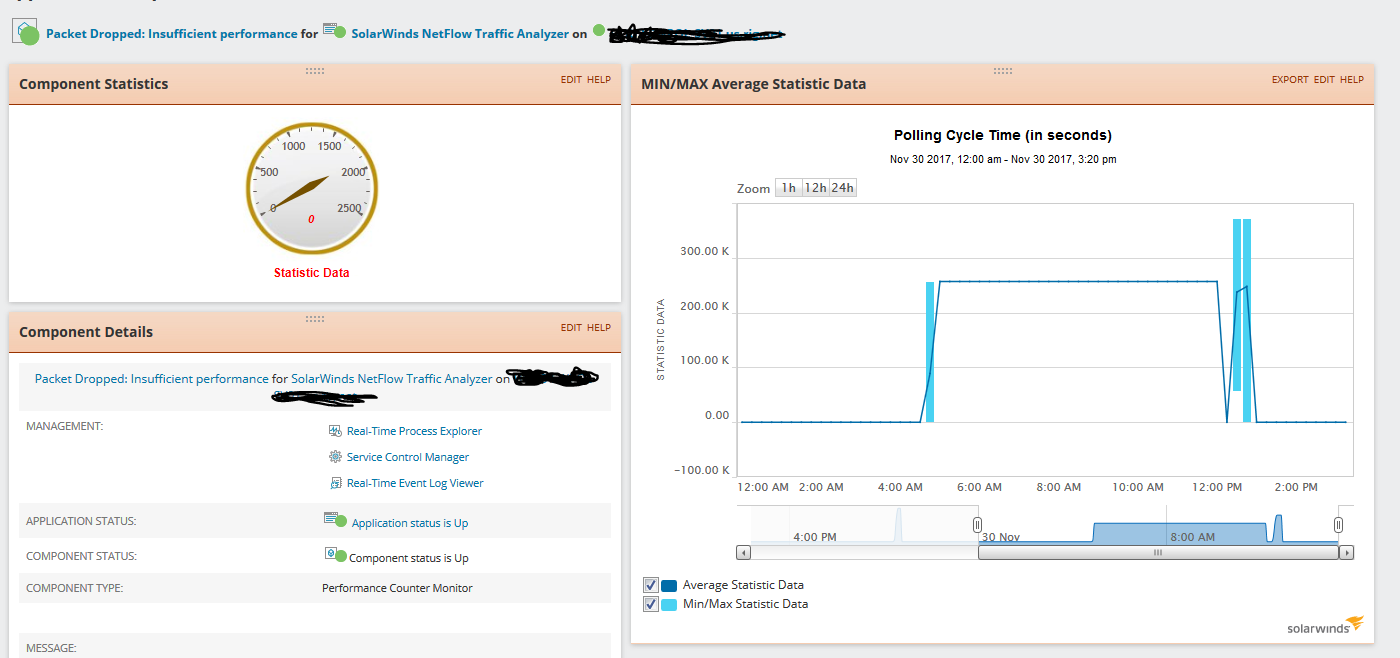Edit the MIN/MAX Average Statistic panel
This screenshot has width=1400, height=658.
coord(1324,80)
